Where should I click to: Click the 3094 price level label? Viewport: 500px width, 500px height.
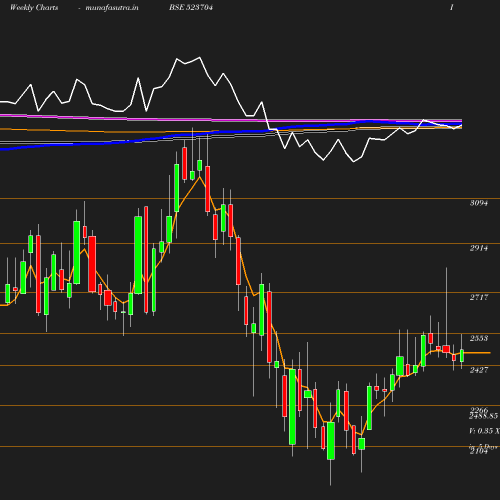coord(479,203)
